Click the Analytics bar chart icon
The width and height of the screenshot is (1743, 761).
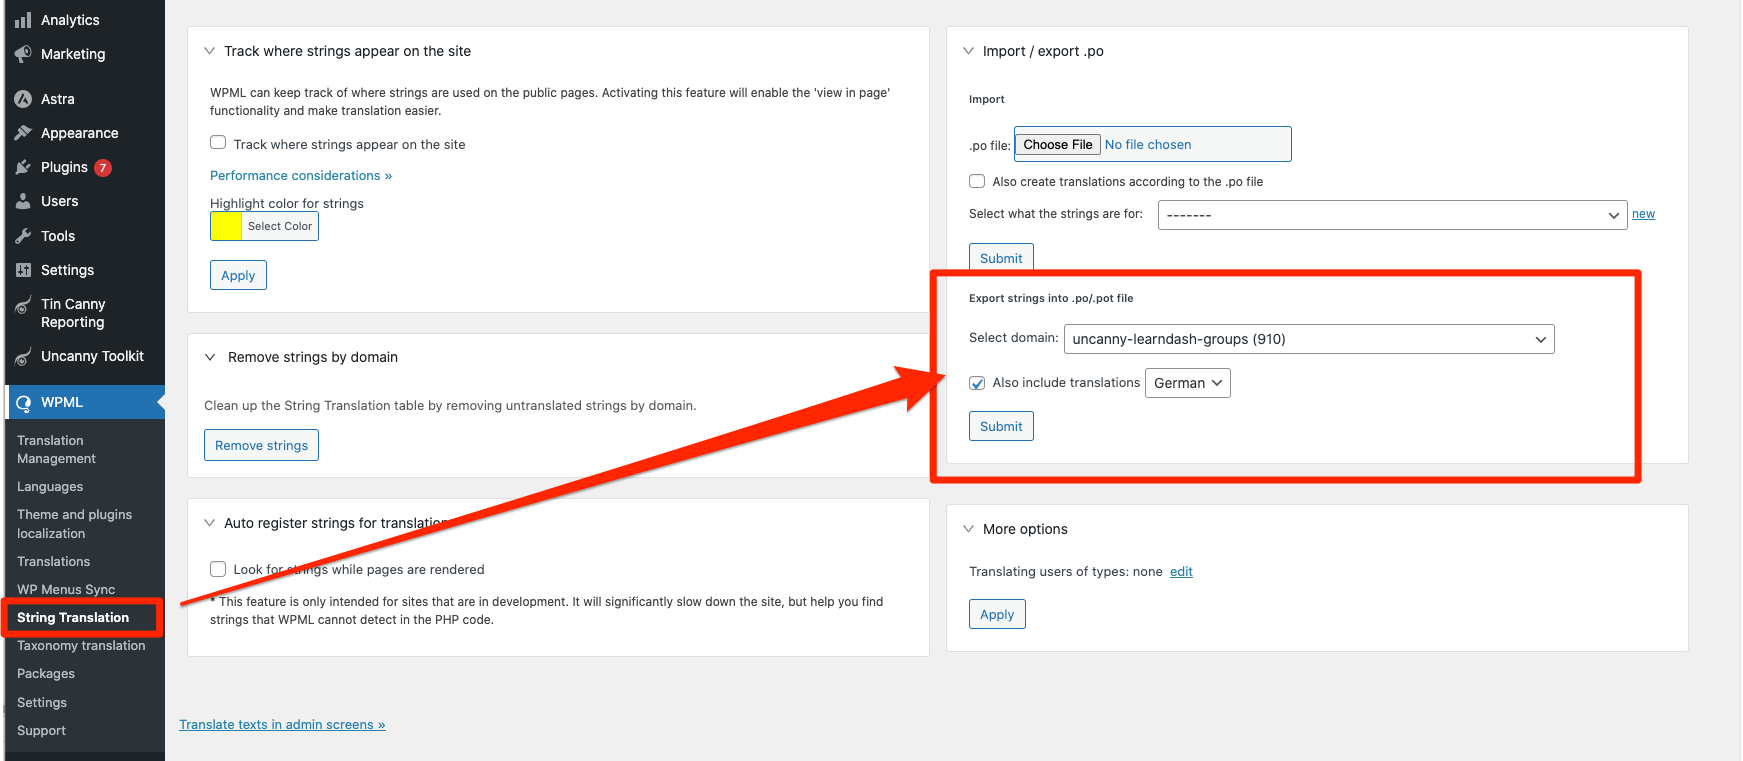click(x=23, y=20)
